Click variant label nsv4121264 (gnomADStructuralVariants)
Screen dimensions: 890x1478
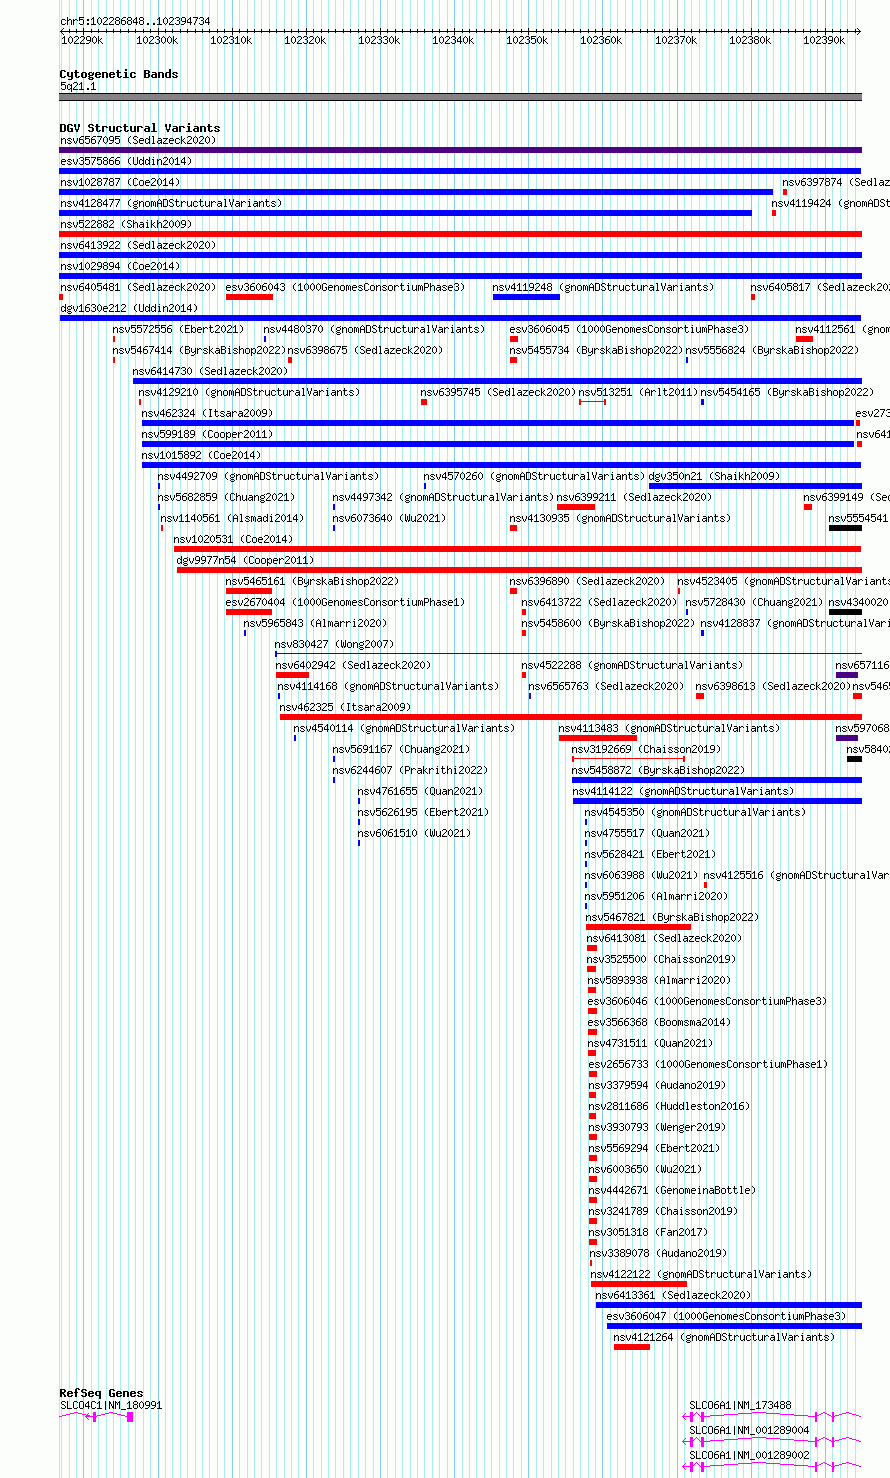click(x=724, y=1338)
